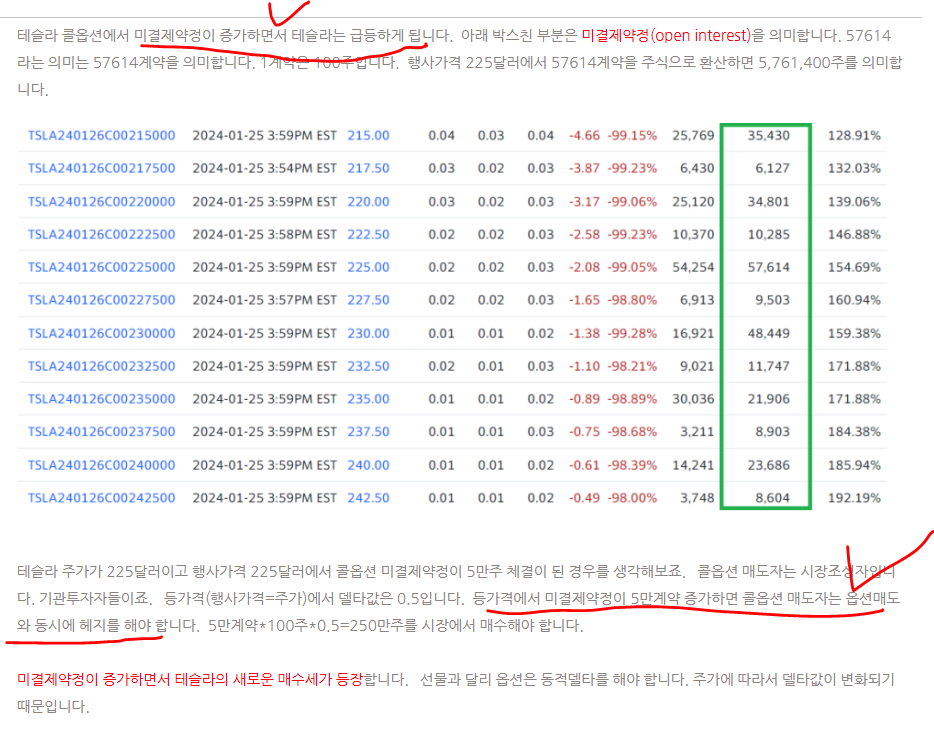
Task: Open contract link TSLA240126C00222500
Action: click(102, 235)
